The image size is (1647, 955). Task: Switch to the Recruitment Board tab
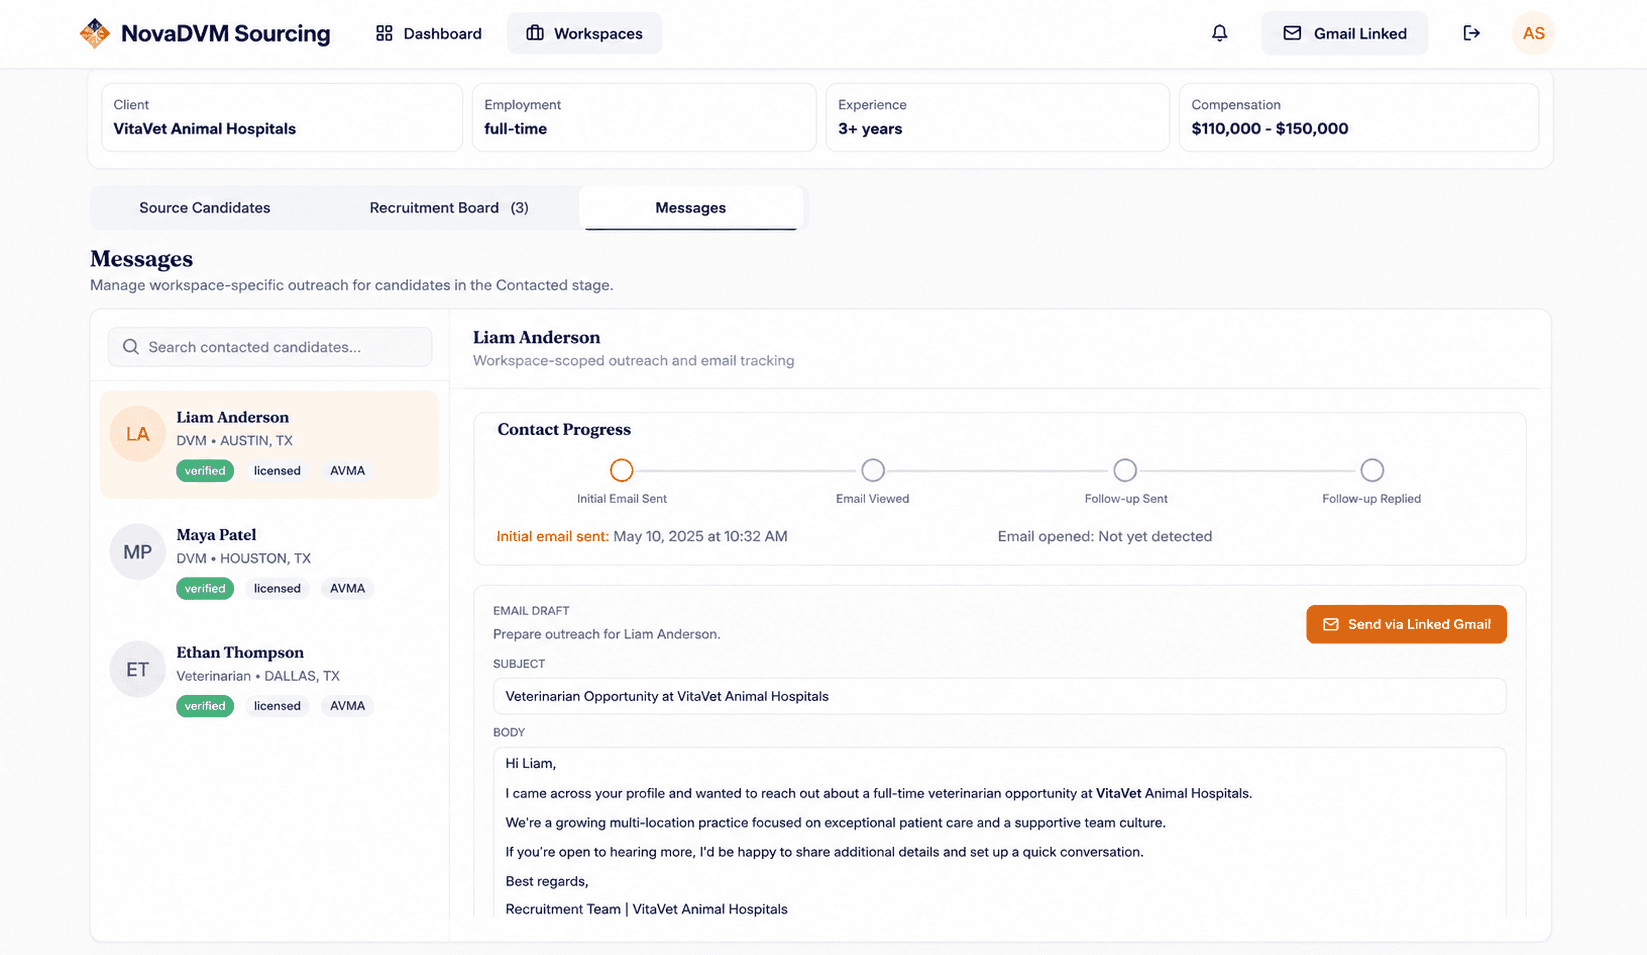pos(449,208)
